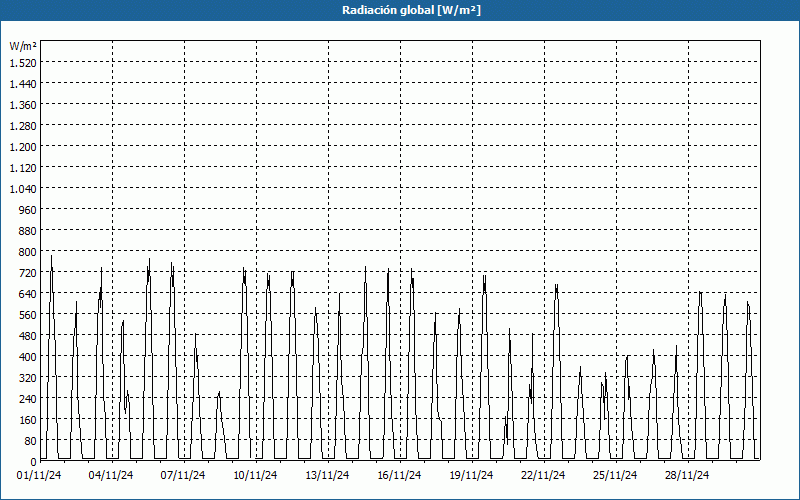Screen dimensions: 800x500
Task: Click the 720 axis value
Action: coord(28,273)
